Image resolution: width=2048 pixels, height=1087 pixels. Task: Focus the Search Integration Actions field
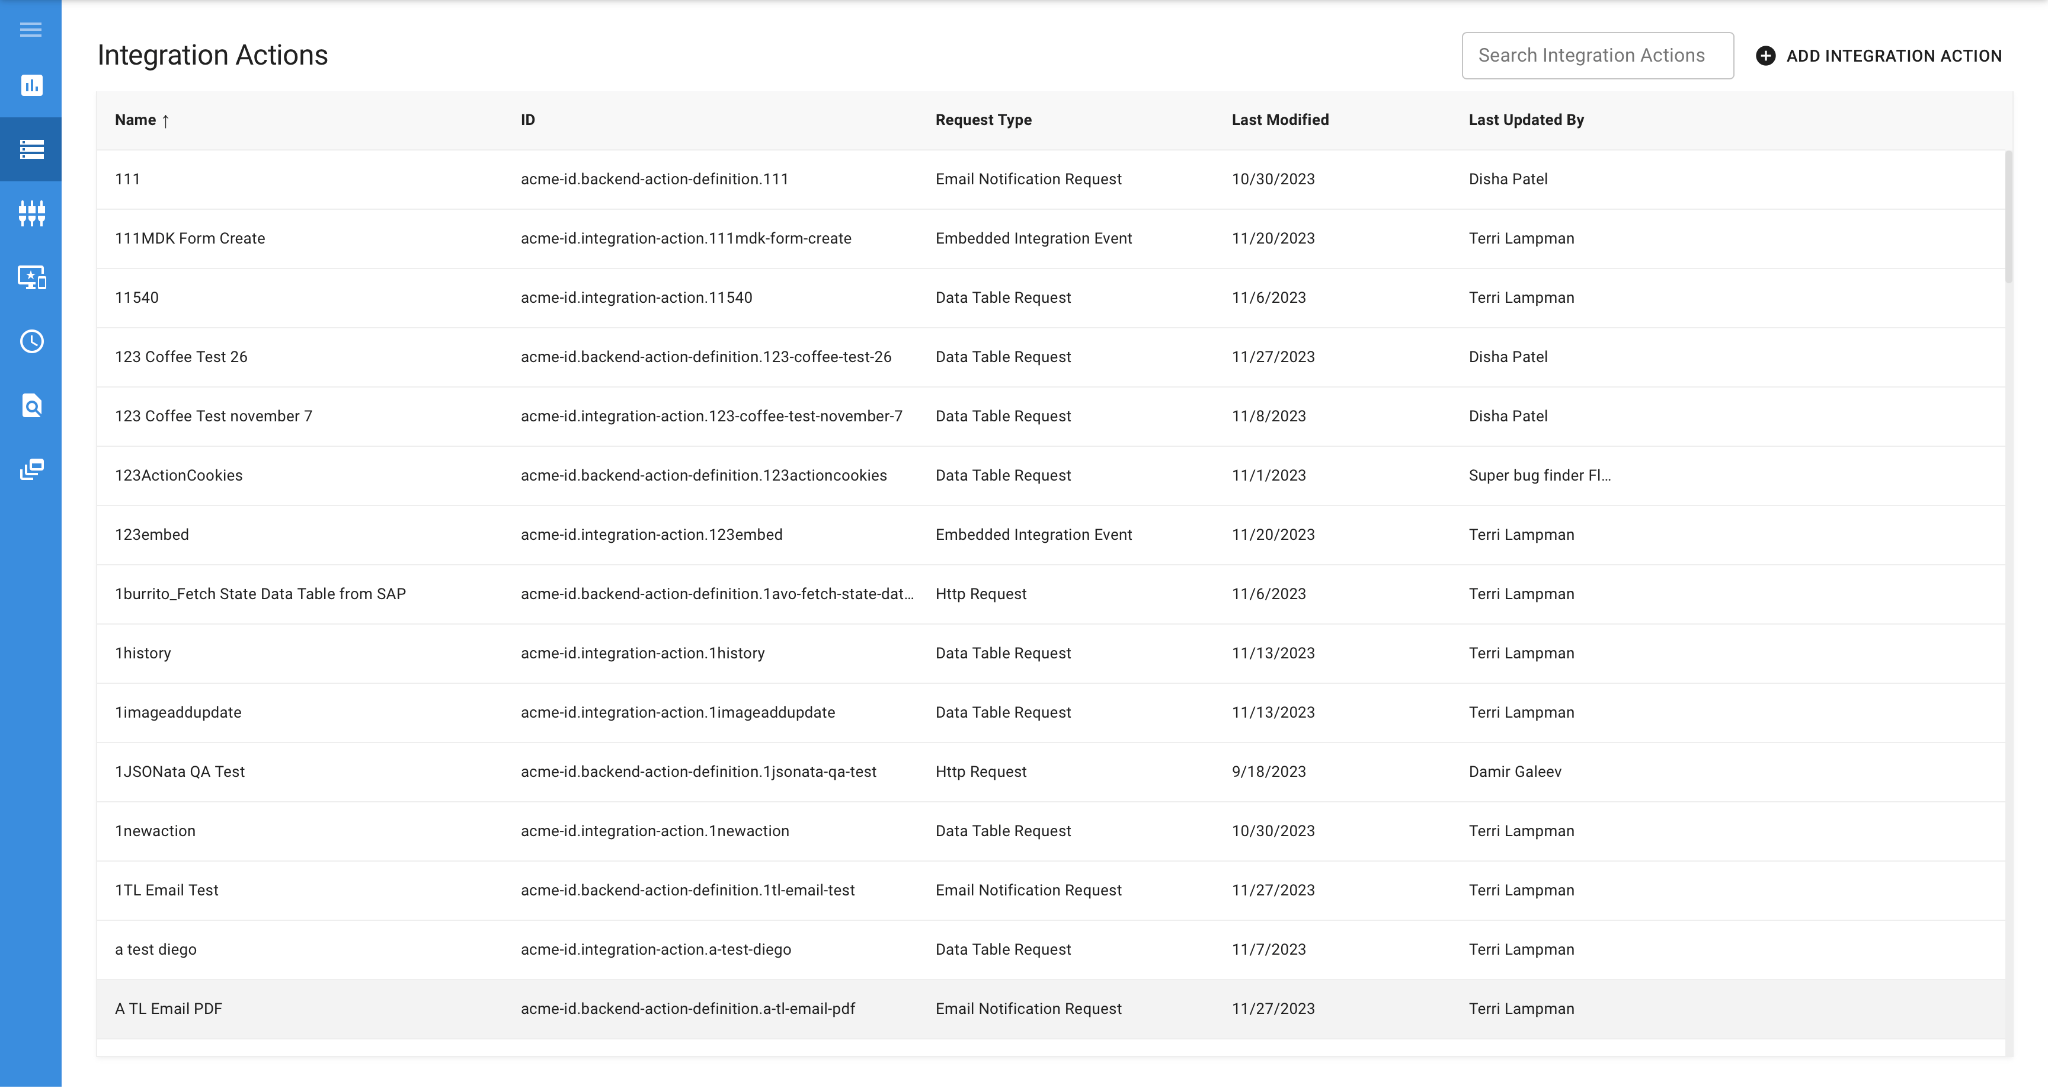coord(1597,56)
